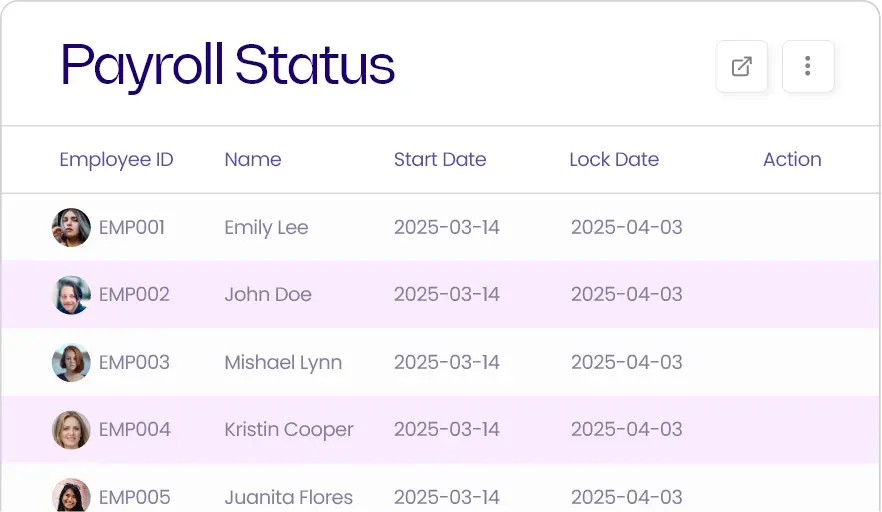
Task: Sort table by Start Date header
Action: pos(440,160)
